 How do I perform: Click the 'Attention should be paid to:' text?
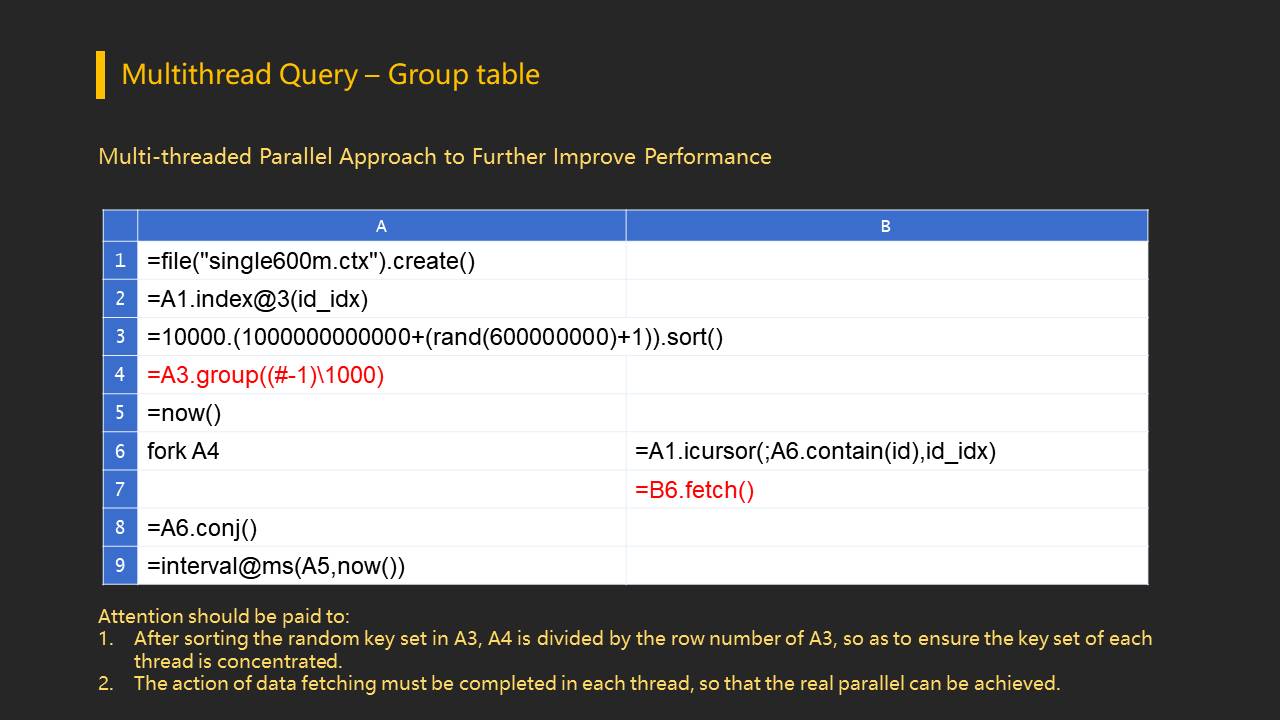coord(224,616)
